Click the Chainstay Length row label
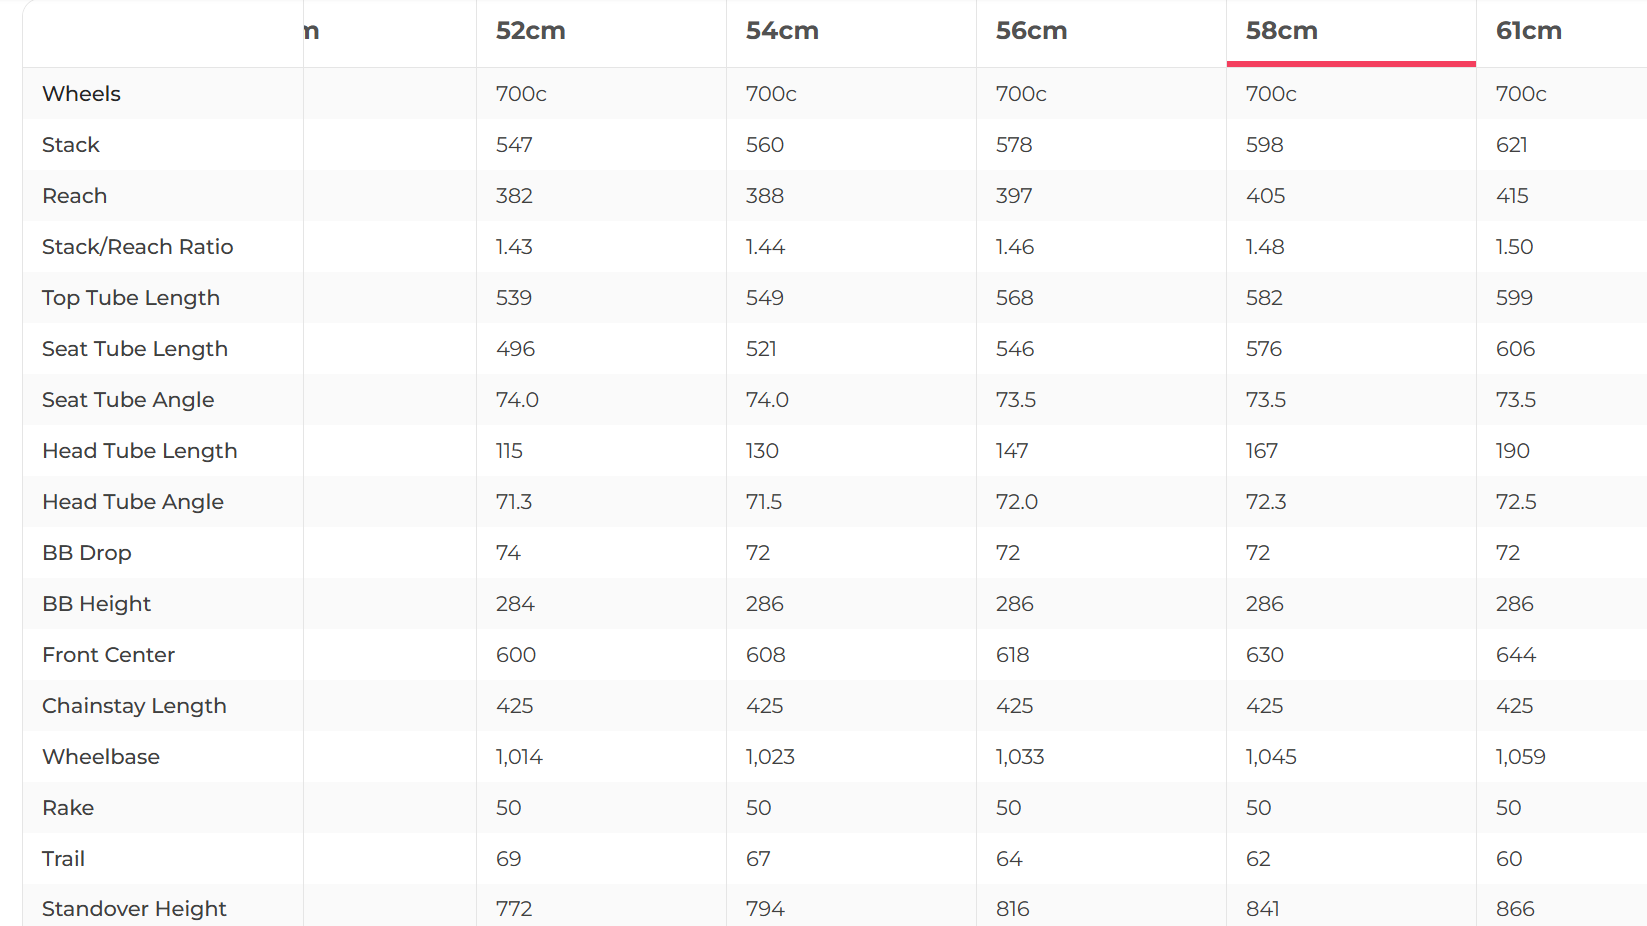1647x926 pixels. pyautogui.click(x=134, y=706)
